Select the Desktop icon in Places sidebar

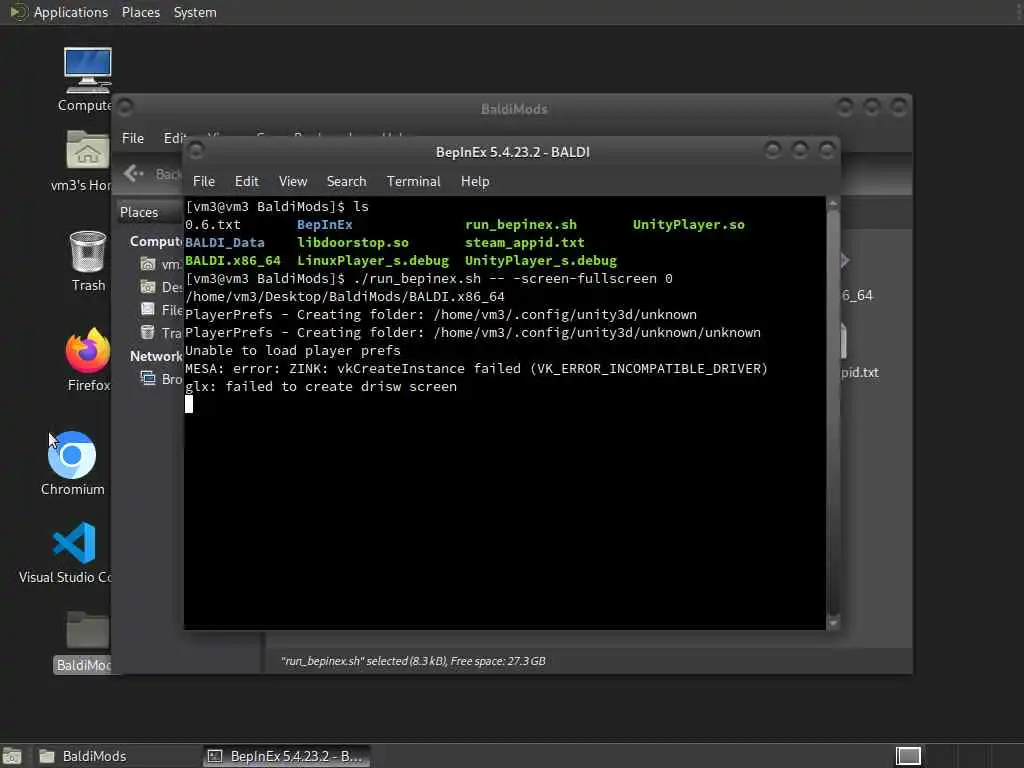(x=148, y=287)
